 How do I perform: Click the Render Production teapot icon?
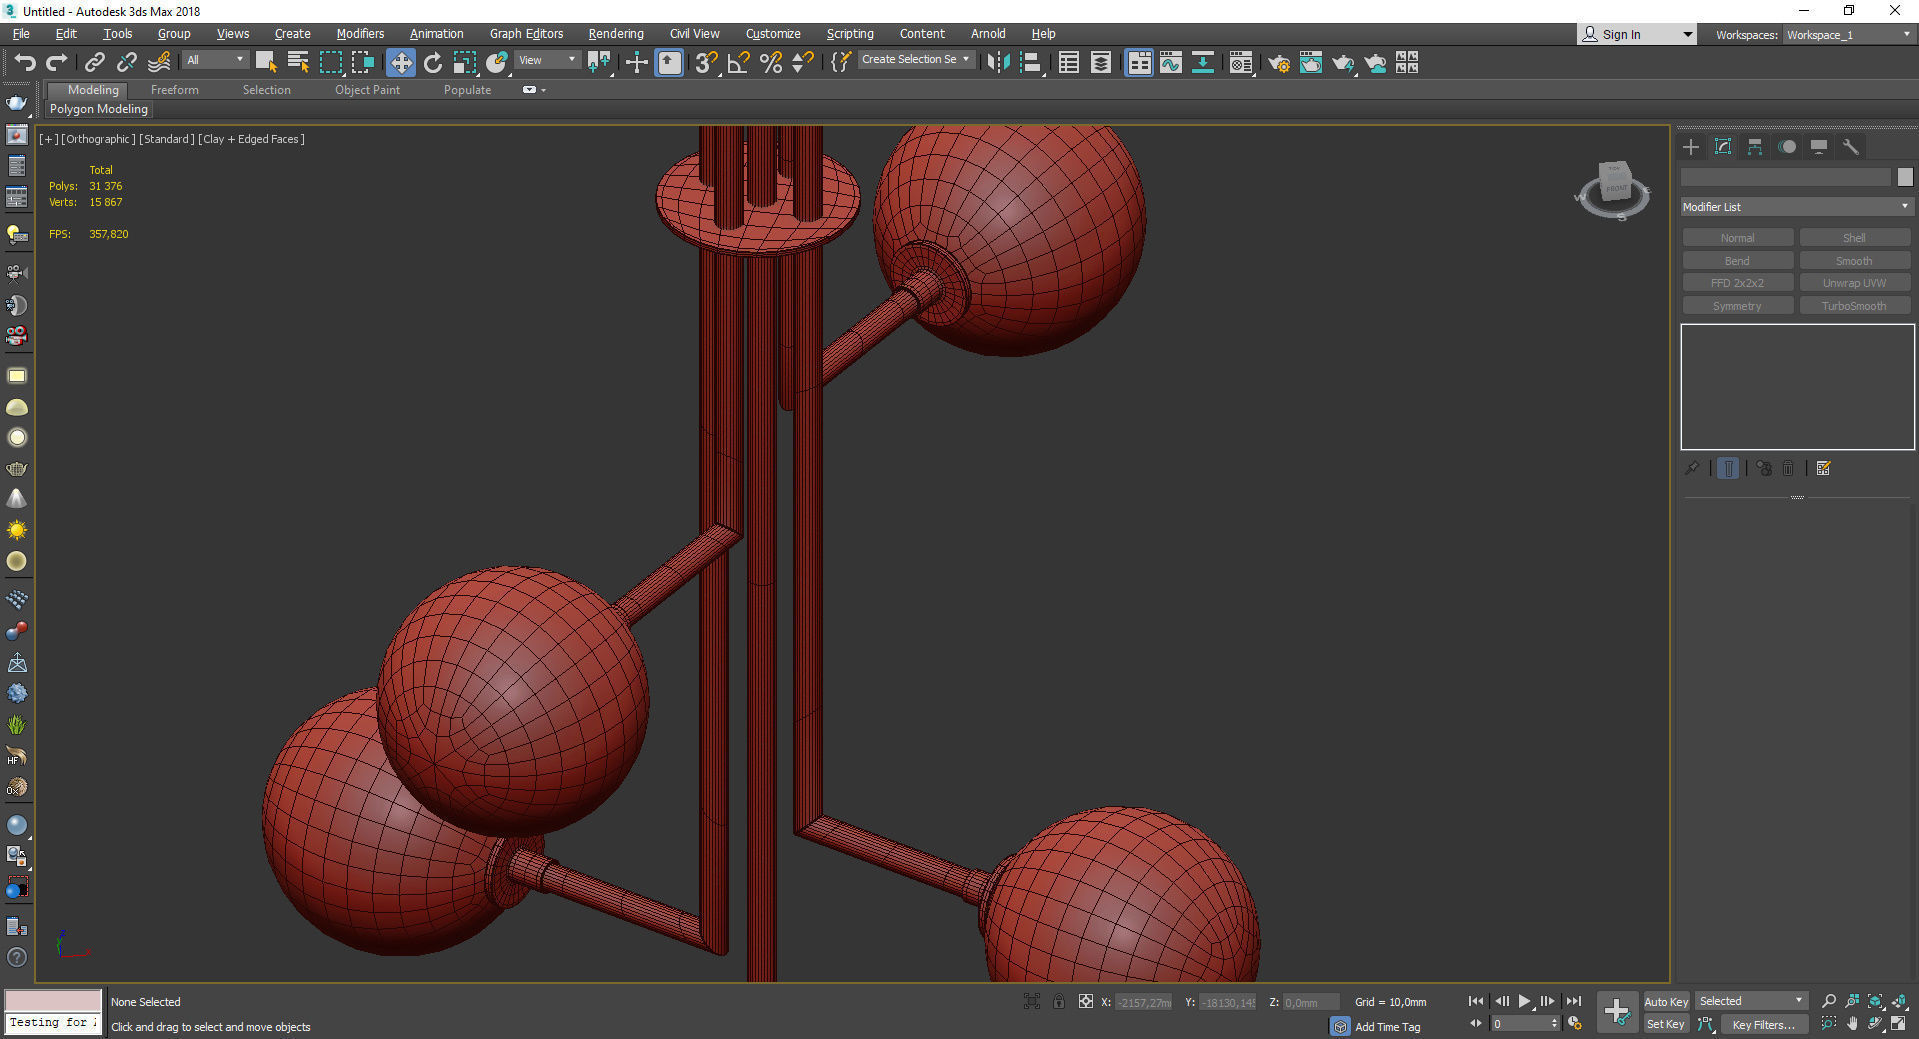(x=1343, y=63)
